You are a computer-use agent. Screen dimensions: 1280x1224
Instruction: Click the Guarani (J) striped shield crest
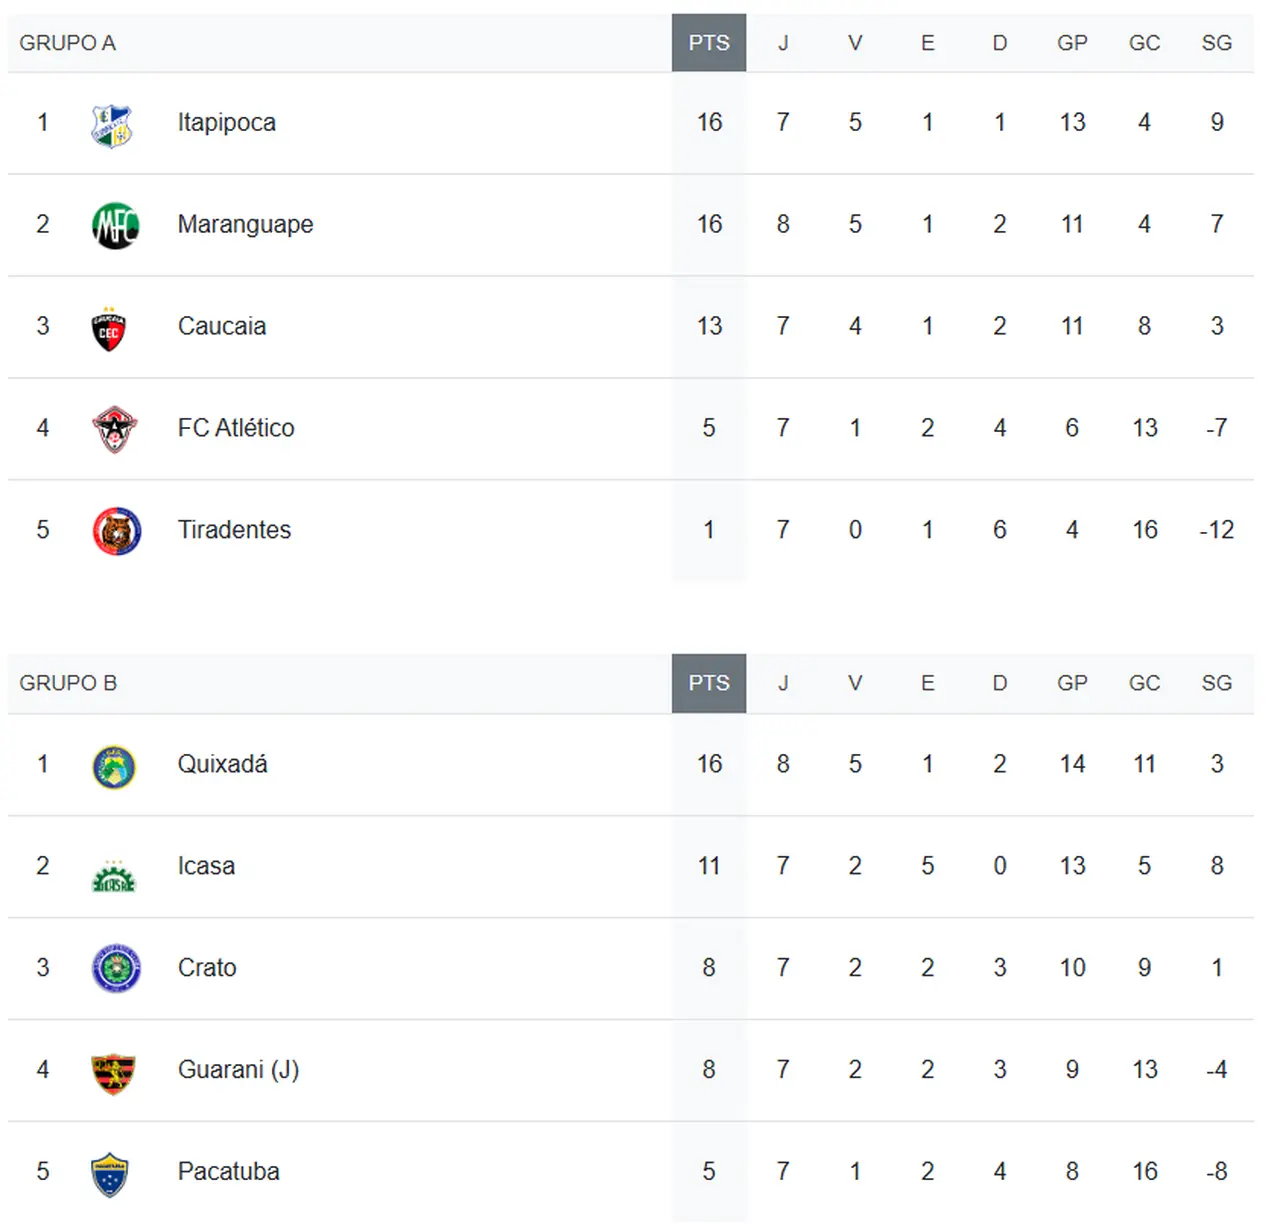pyautogui.click(x=113, y=1073)
